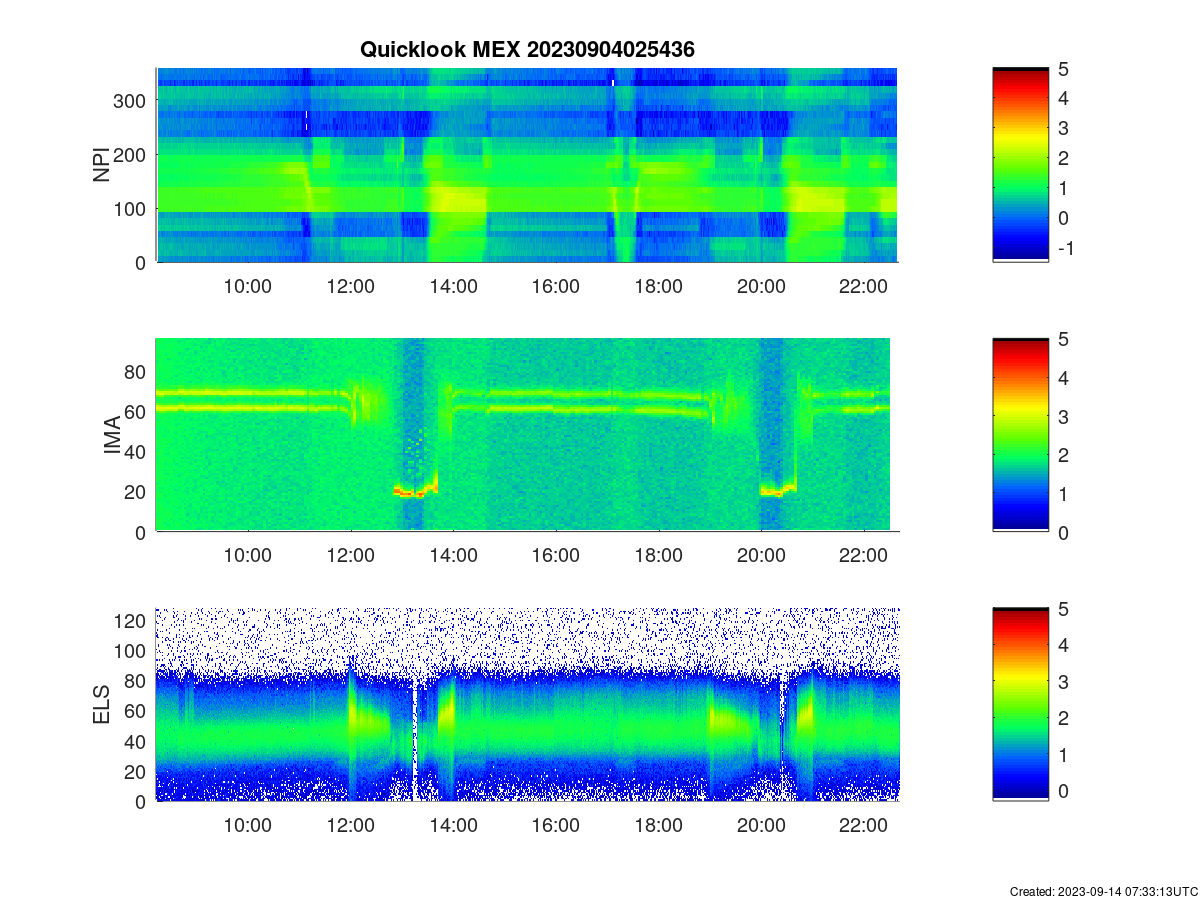Click the 5 label on the ELS colorbar
This screenshot has width=1200, height=900.
tap(1063, 609)
